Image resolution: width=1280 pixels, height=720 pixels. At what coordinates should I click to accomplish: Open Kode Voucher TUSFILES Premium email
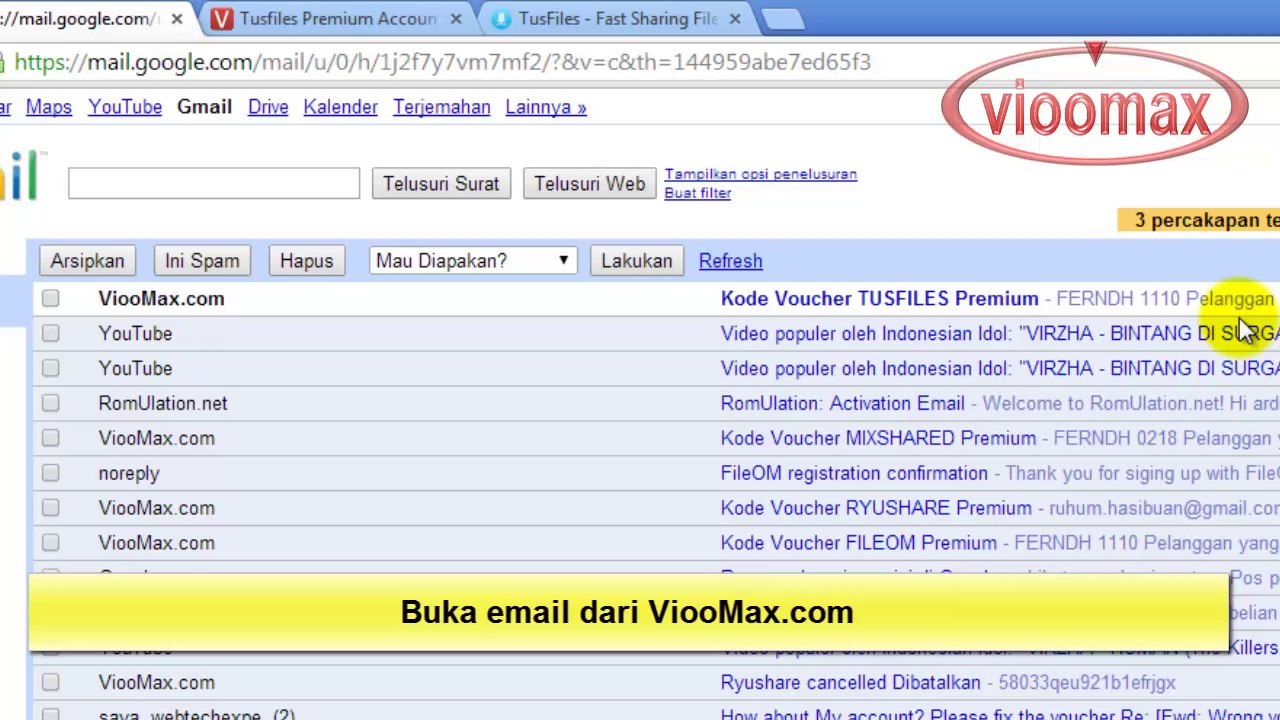pyautogui.click(x=880, y=298)
